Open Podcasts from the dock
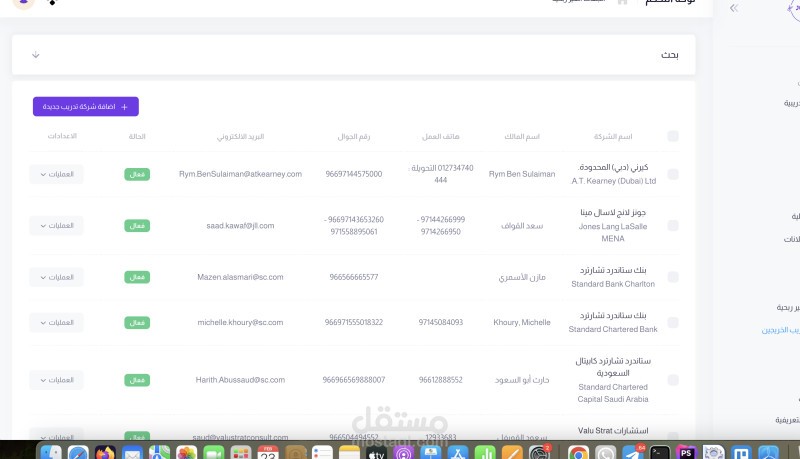Image resolution: width=800 pixels, height=459 pixels. [x=404, y=453]
